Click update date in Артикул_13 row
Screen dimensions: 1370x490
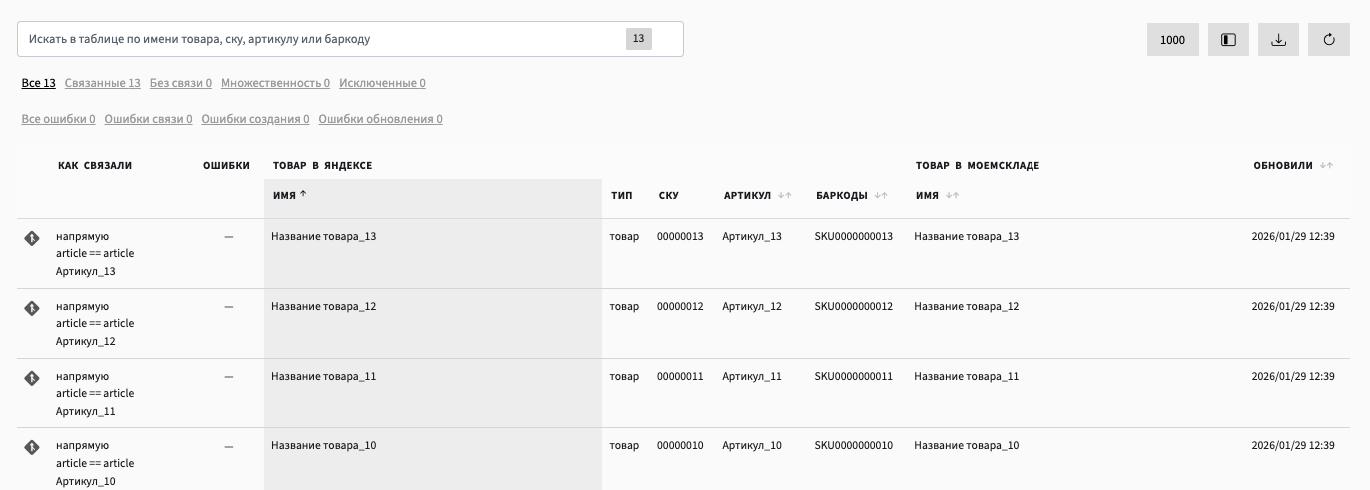(1293, 237)
